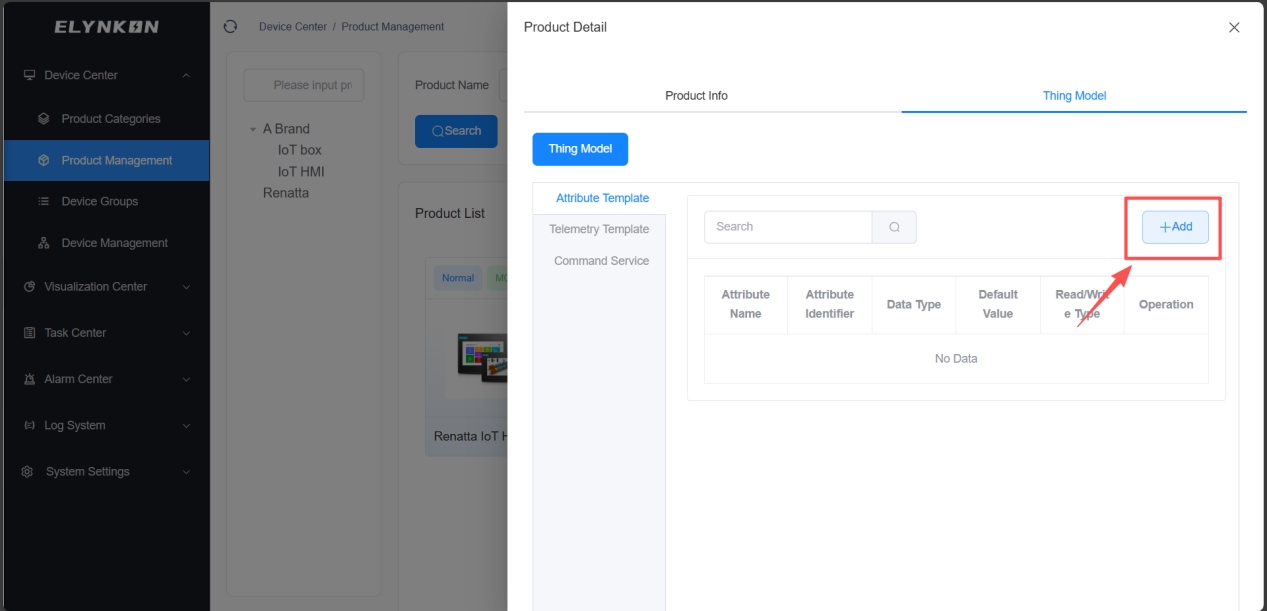Click the Product Detail title
This screenshot has height=611, width=1267.
[565, 27]
